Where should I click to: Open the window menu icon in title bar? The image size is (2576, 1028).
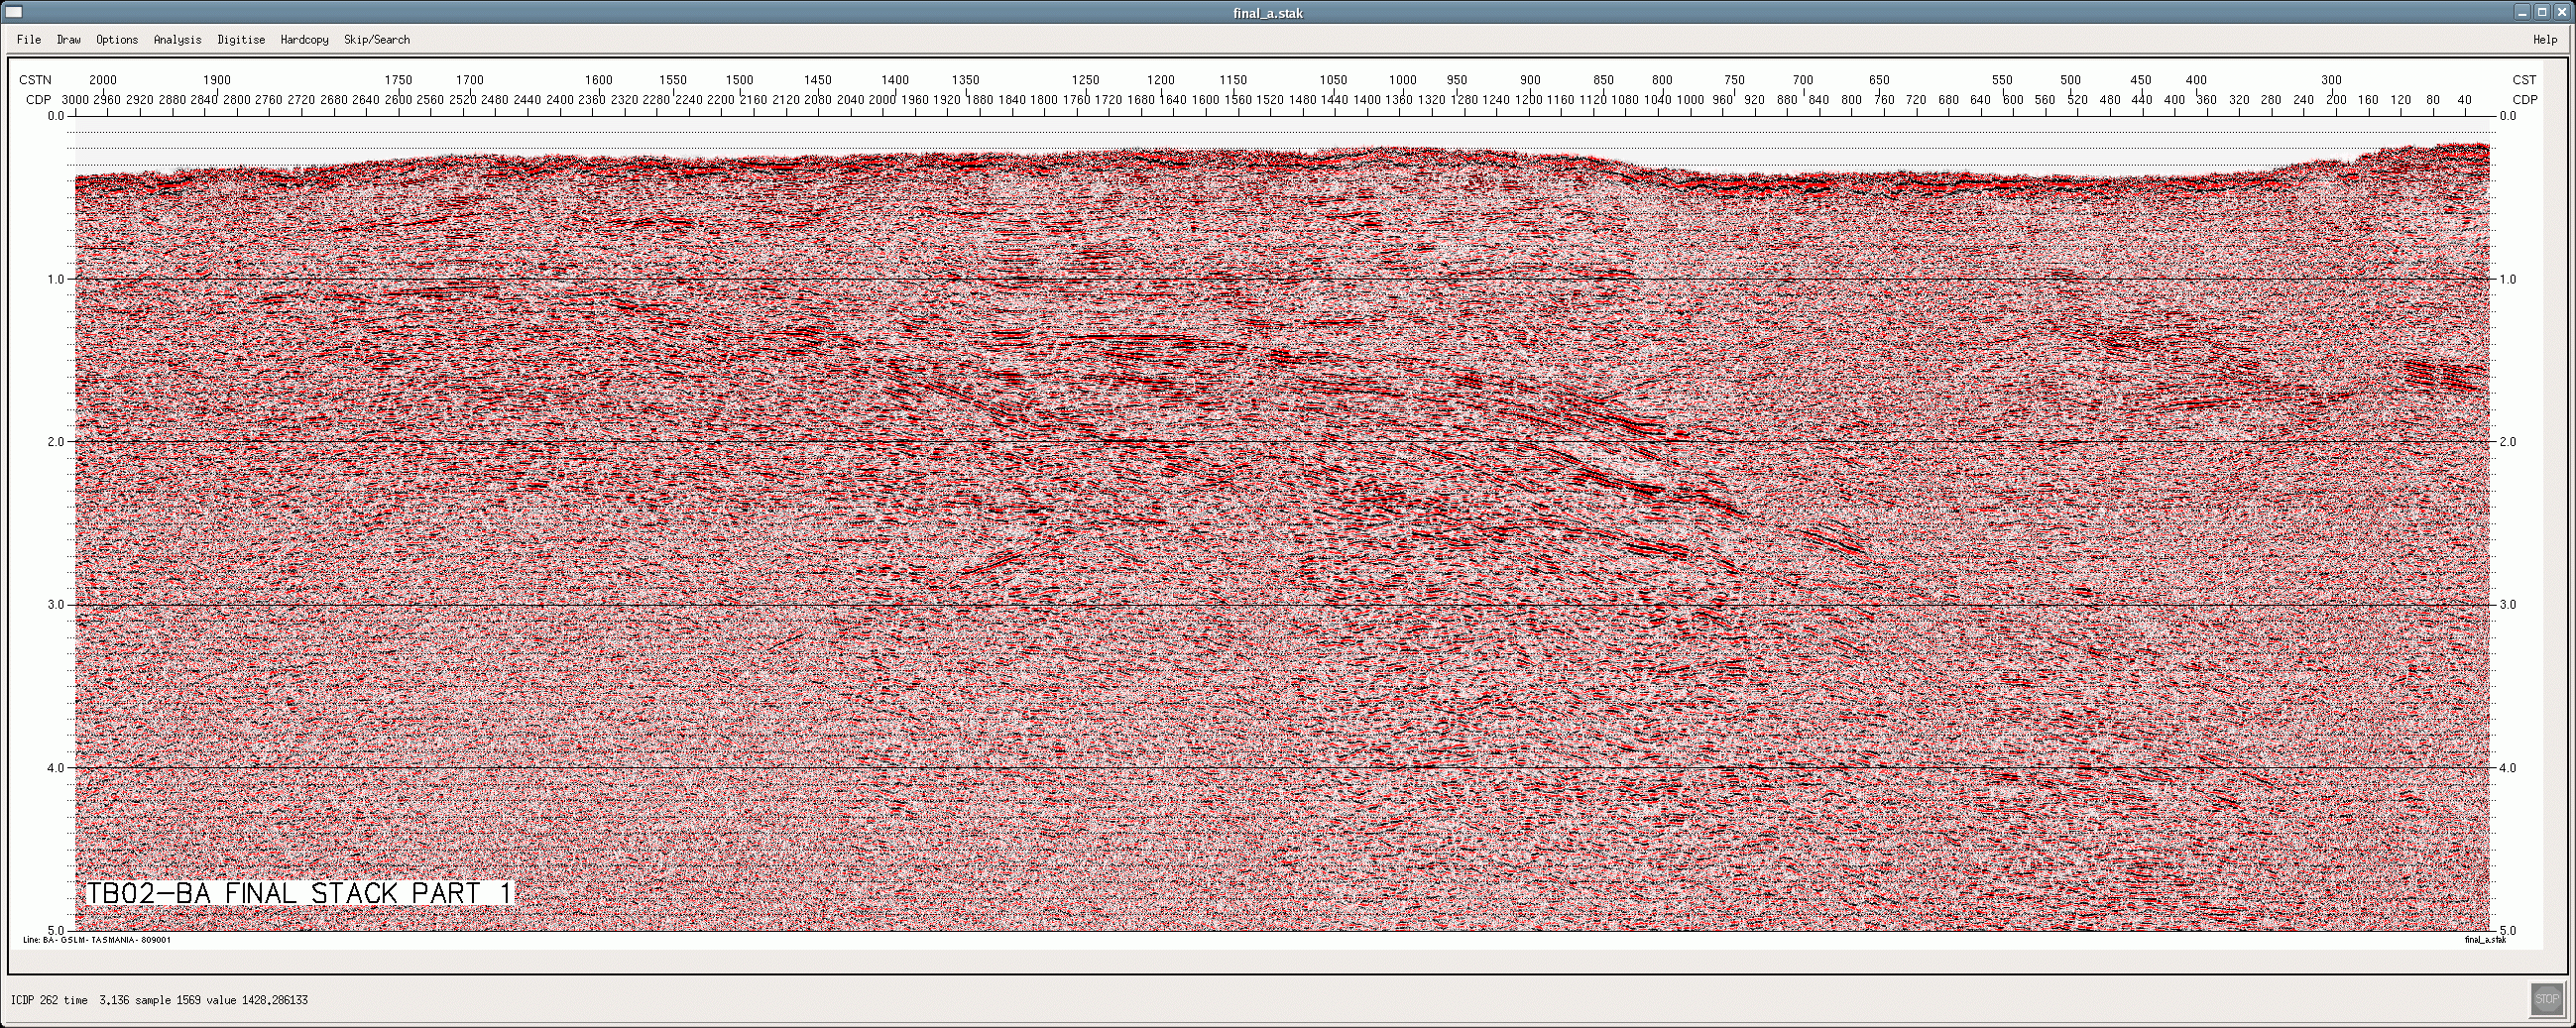coord(14,12)
